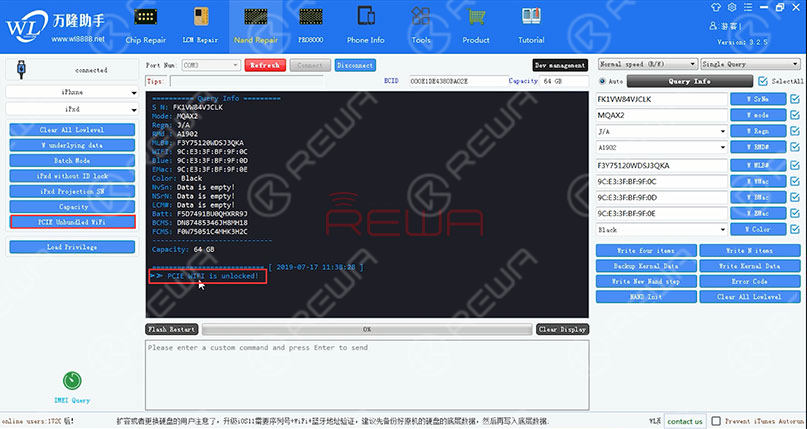This screenshot has height=429, width=807.
Task: Toggle the SelectAll checkbox
Action: (x=763, y=81)
